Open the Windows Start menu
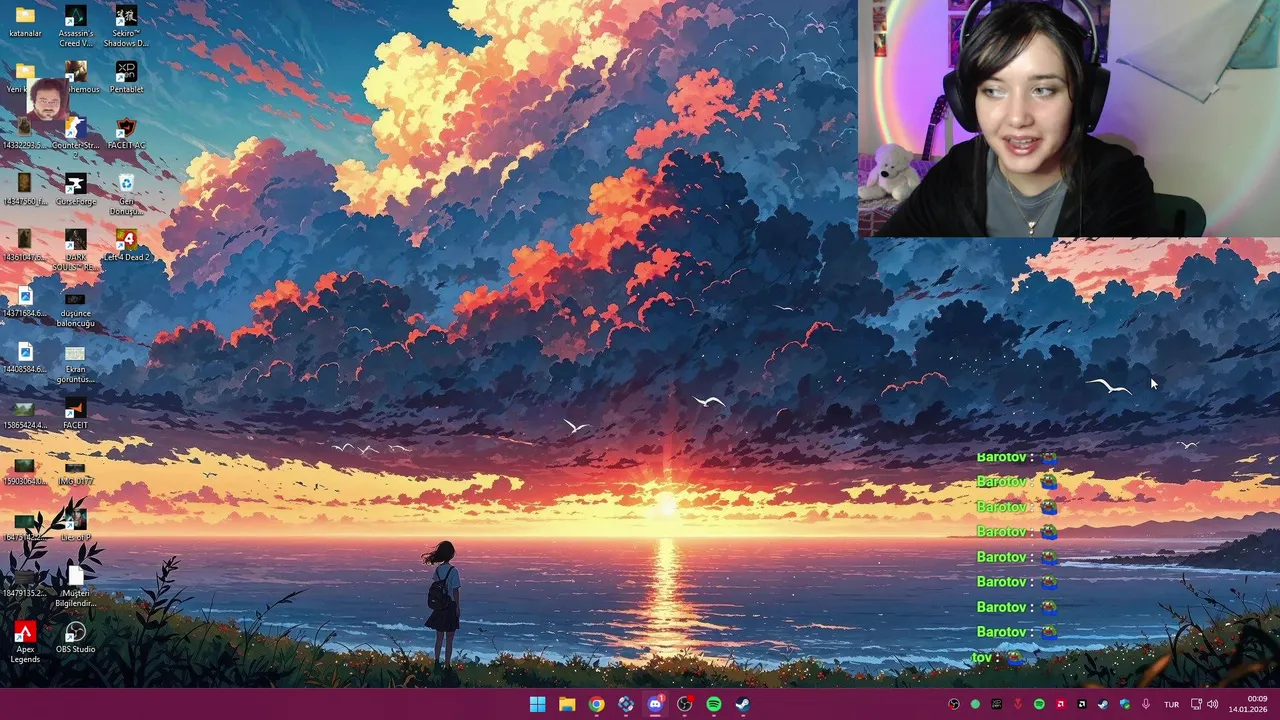This screenshot has width=1280, height=720. [x=537, y=704]
